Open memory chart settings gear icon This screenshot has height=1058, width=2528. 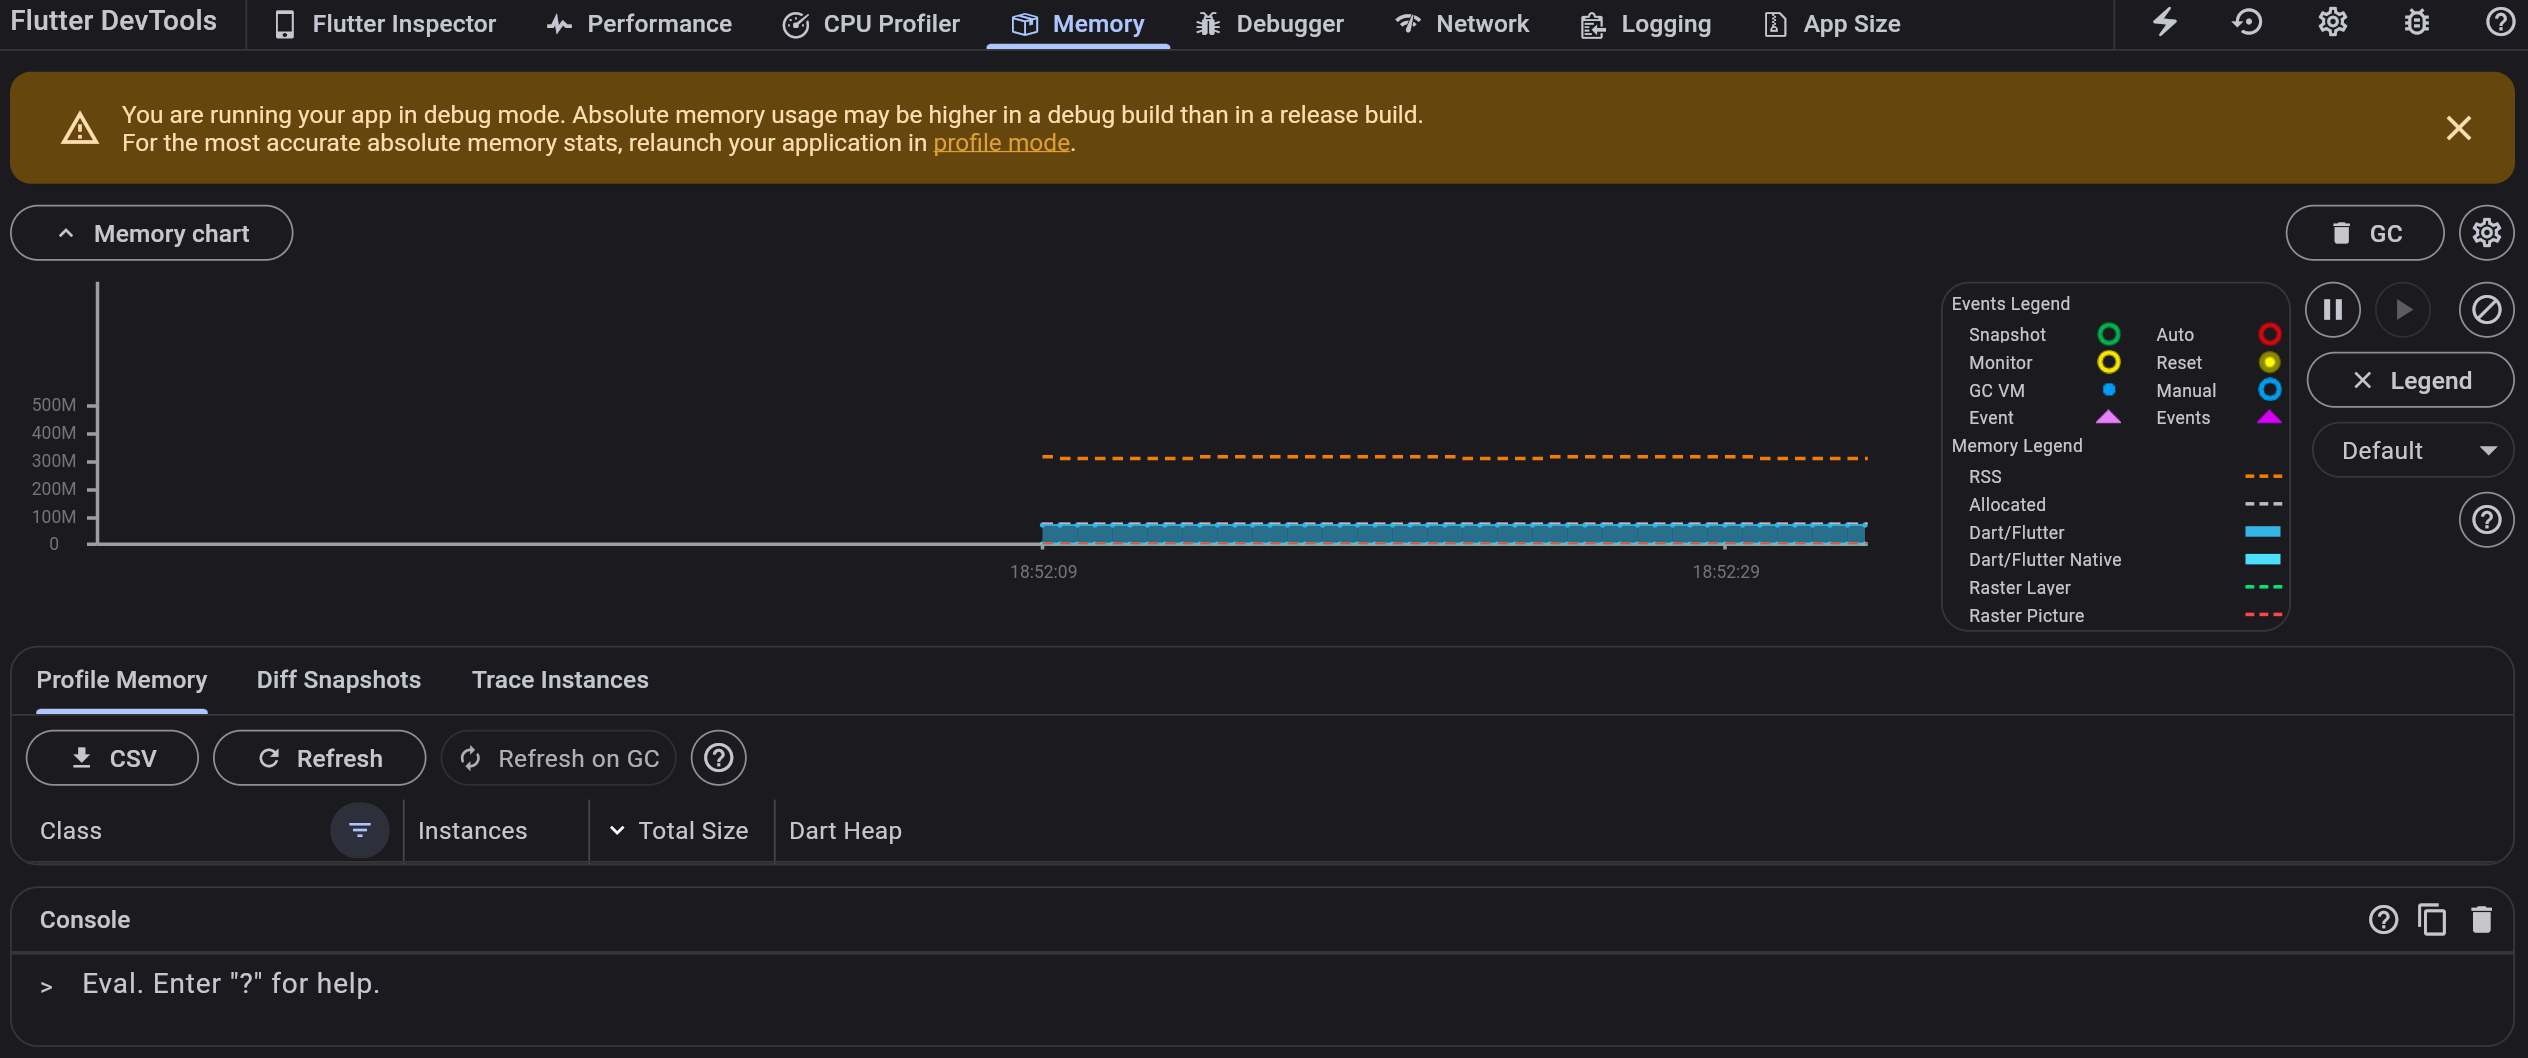pyautogui.click(x=2486, y=233)
